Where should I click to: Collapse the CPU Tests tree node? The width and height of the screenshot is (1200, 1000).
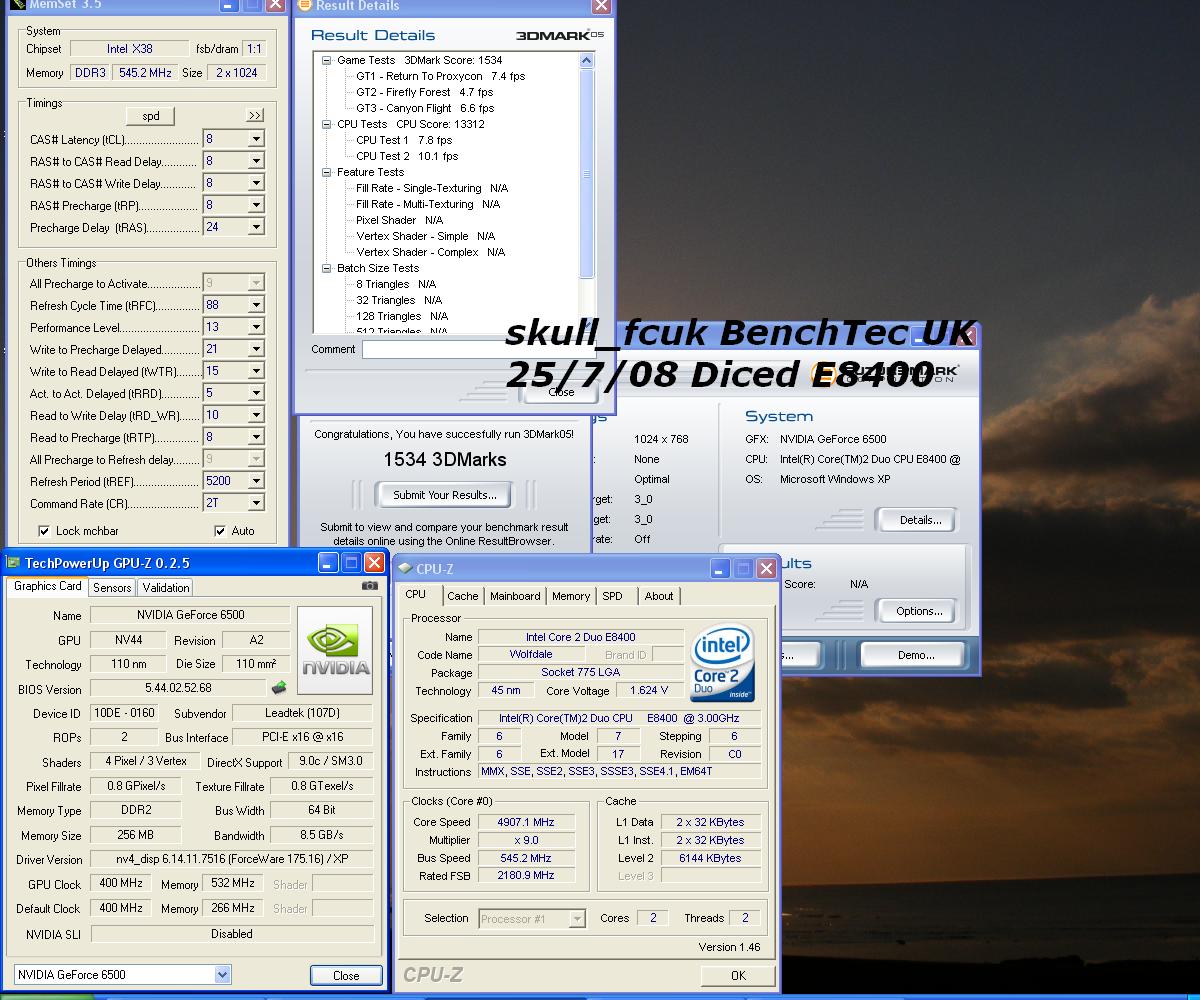[x=327, y=124]
